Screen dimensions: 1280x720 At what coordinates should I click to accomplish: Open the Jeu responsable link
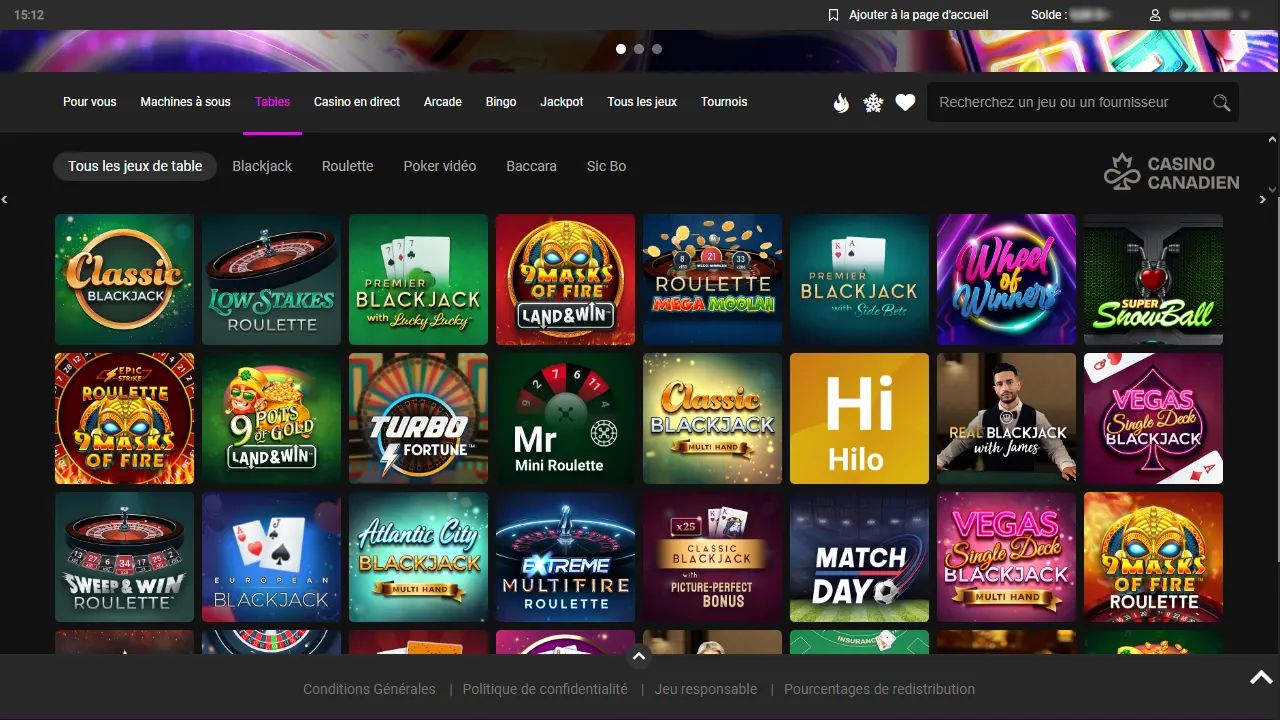click(x=706, y=689)
